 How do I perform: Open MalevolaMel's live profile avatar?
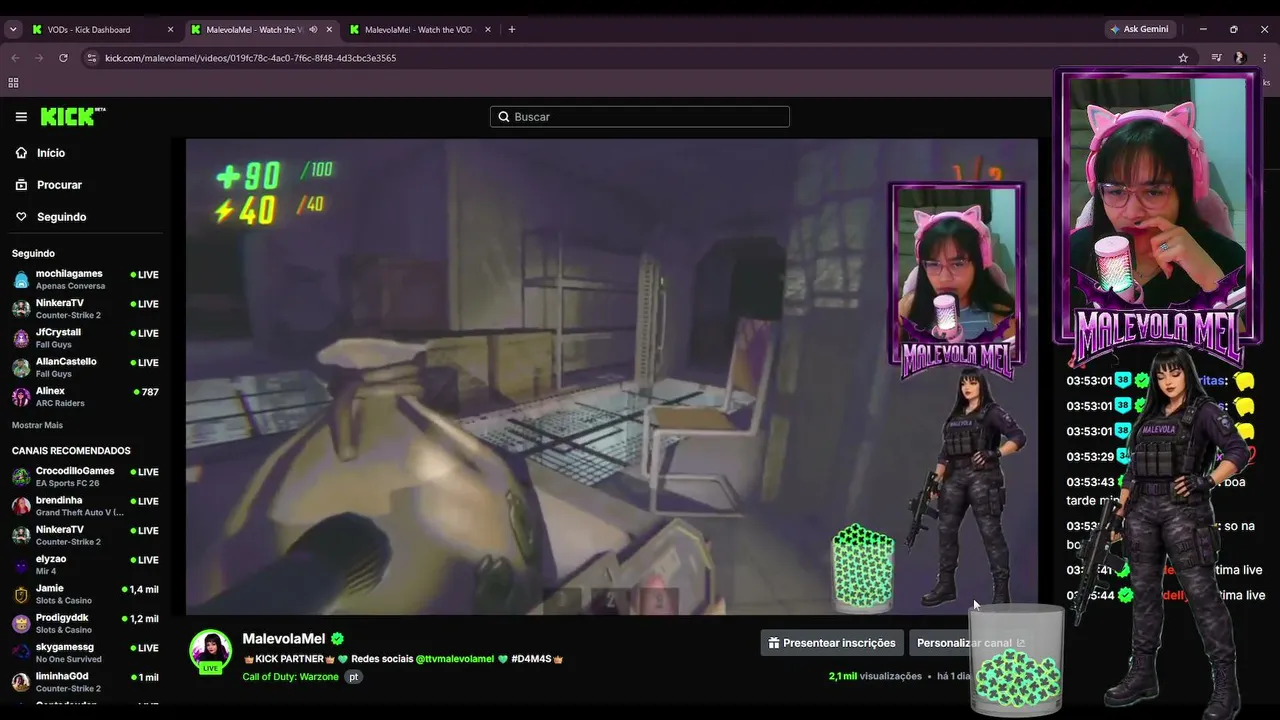[x=211, y=651]
